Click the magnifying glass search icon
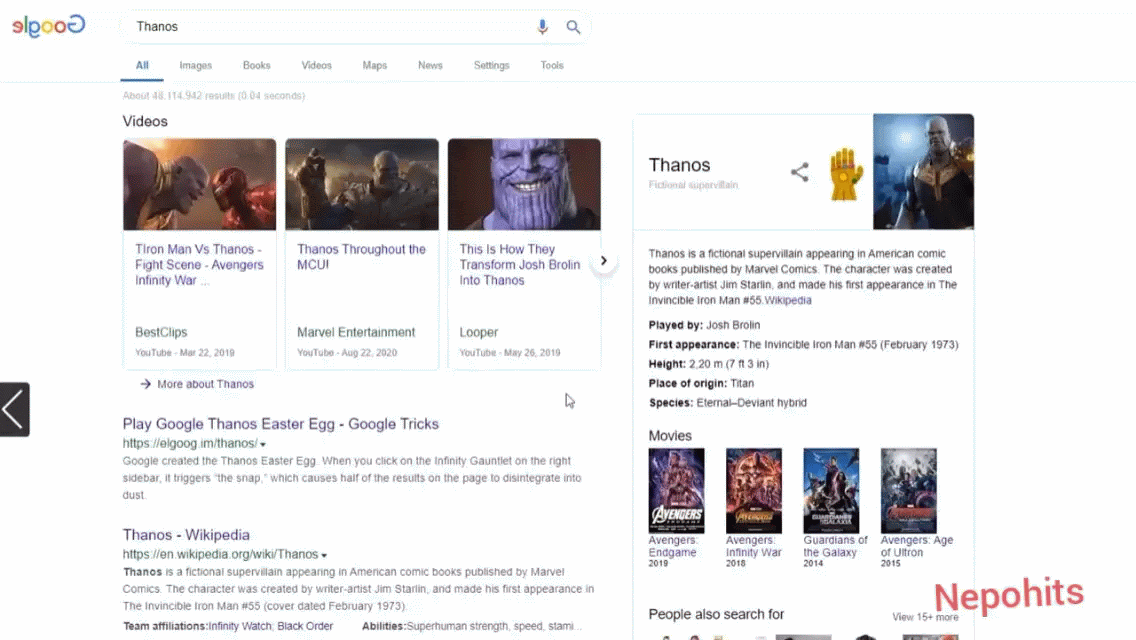This screenshot has width=1136, height=640. (x=573, y=27)
